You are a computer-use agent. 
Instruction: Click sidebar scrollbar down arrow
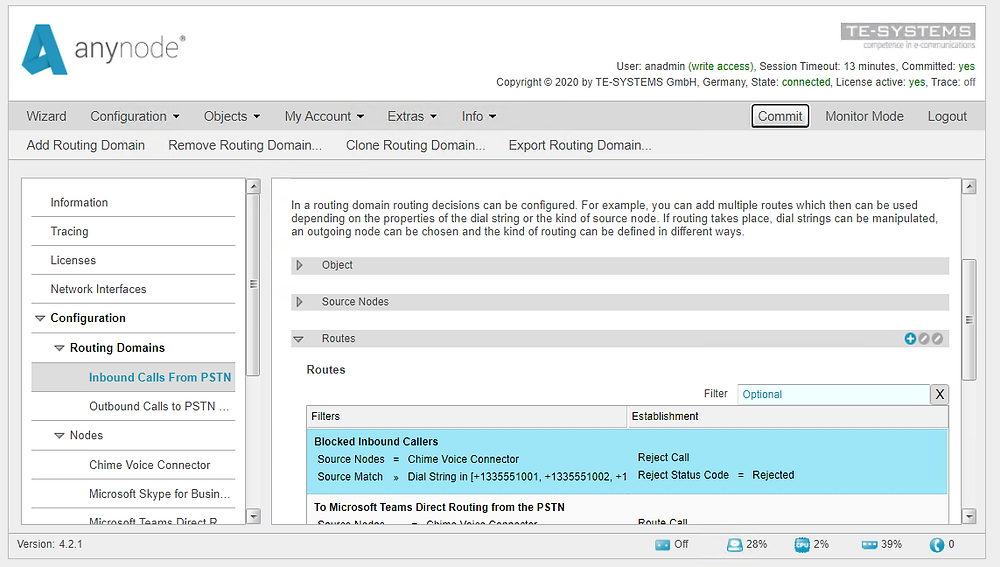point(253,516)
